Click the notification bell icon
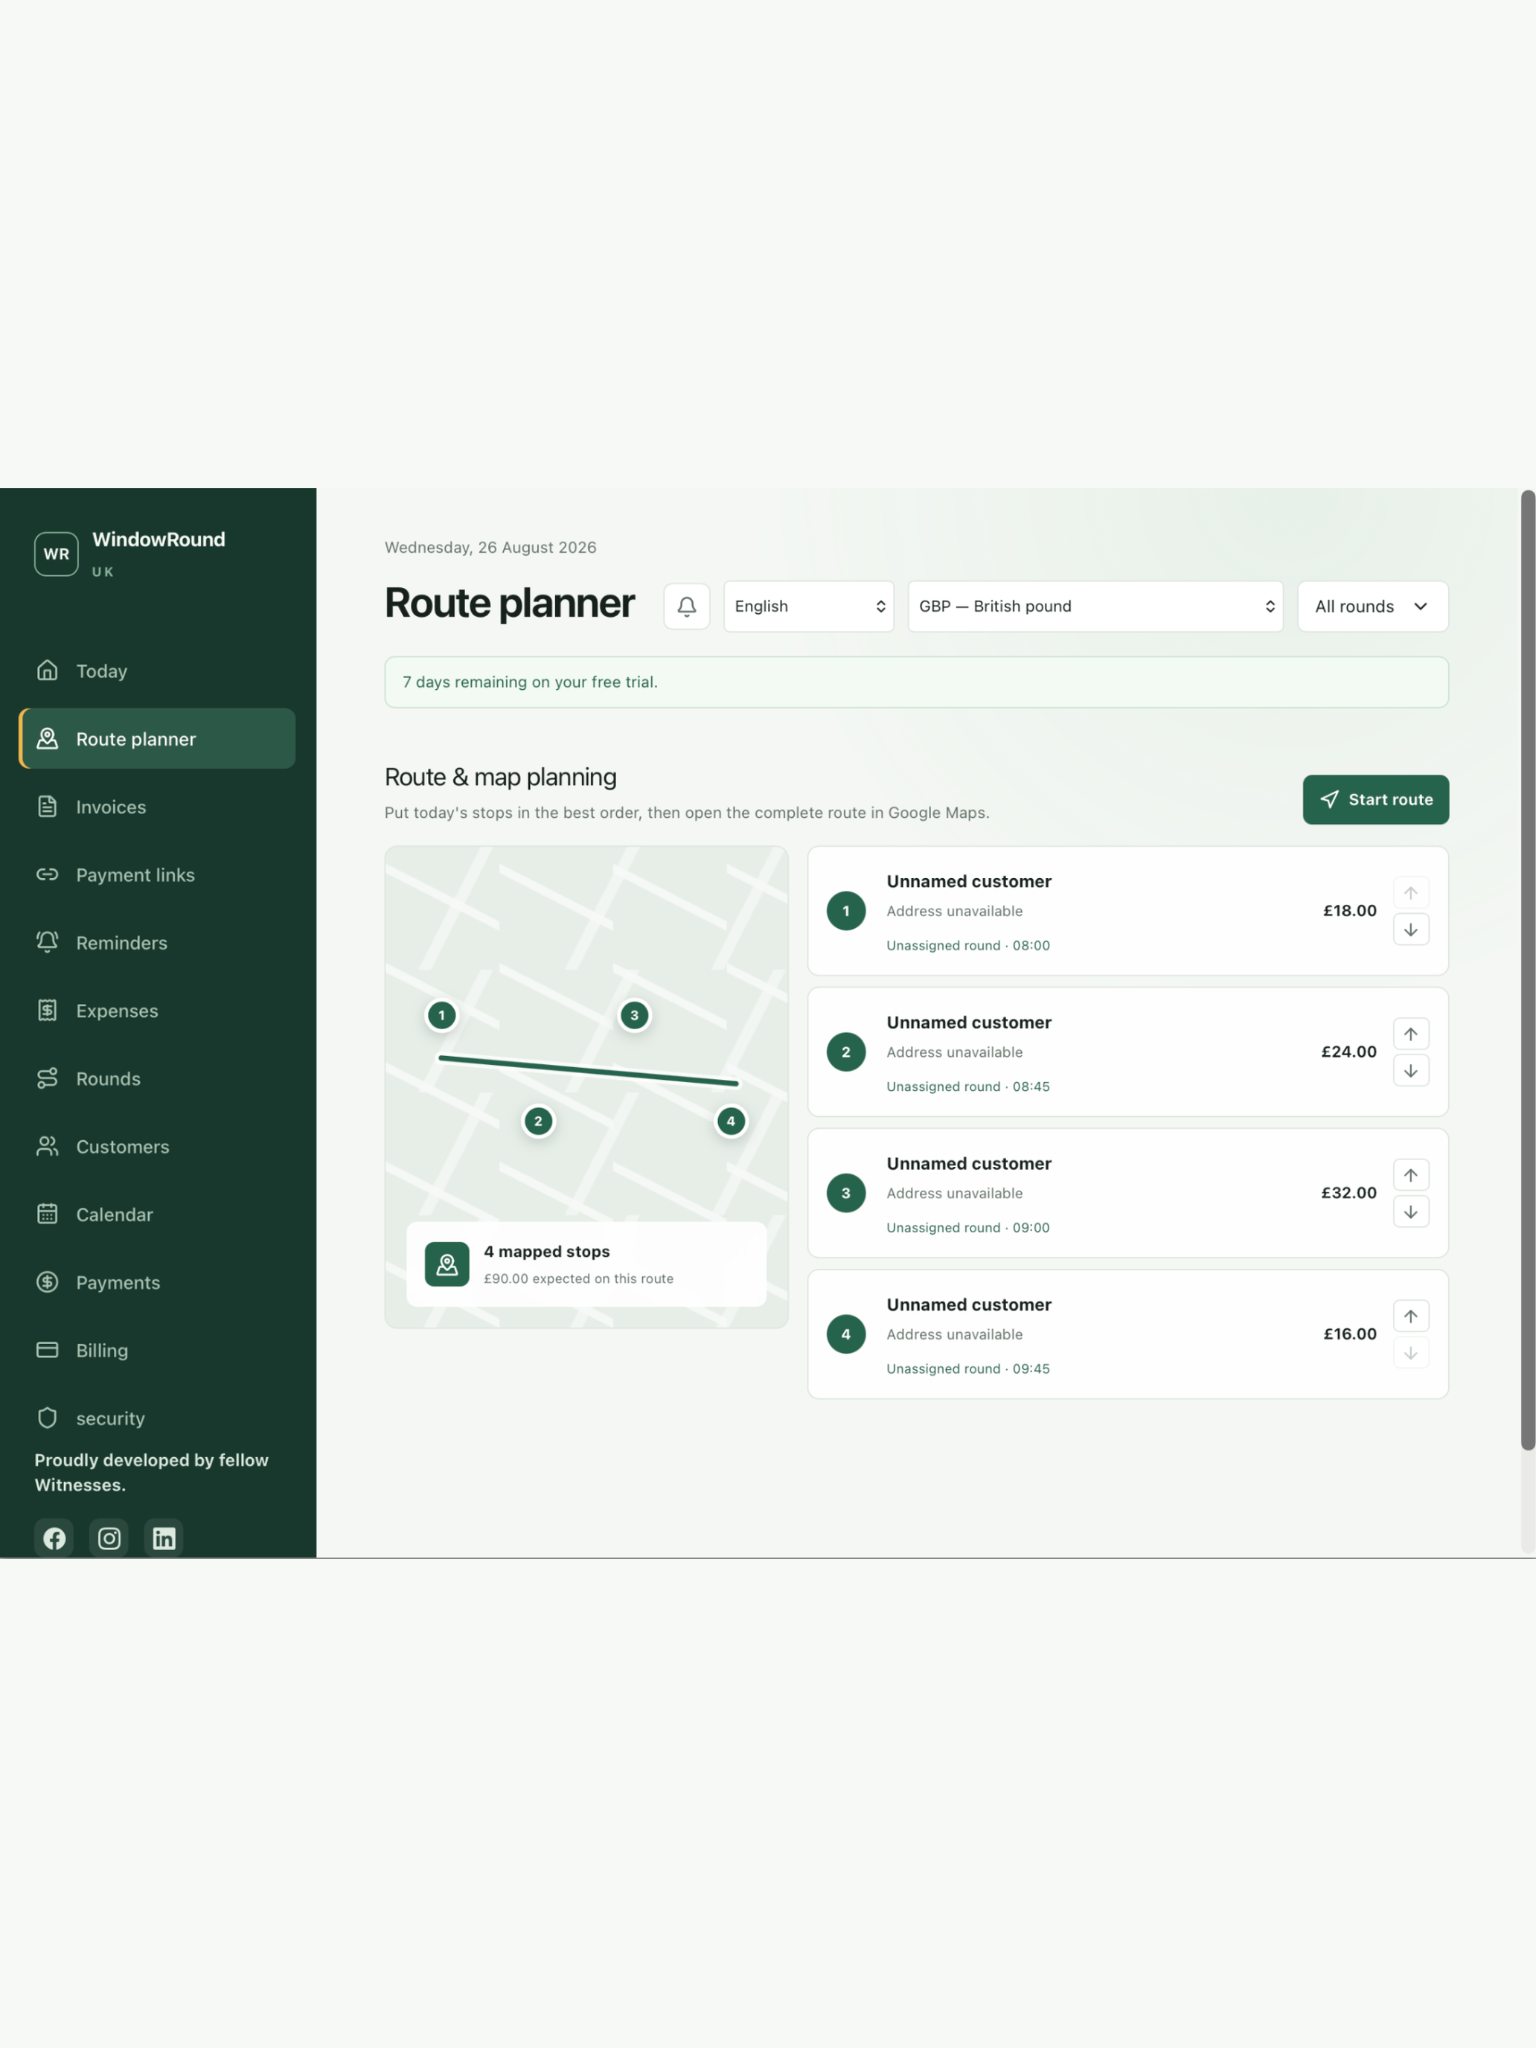 click(687, 606)
